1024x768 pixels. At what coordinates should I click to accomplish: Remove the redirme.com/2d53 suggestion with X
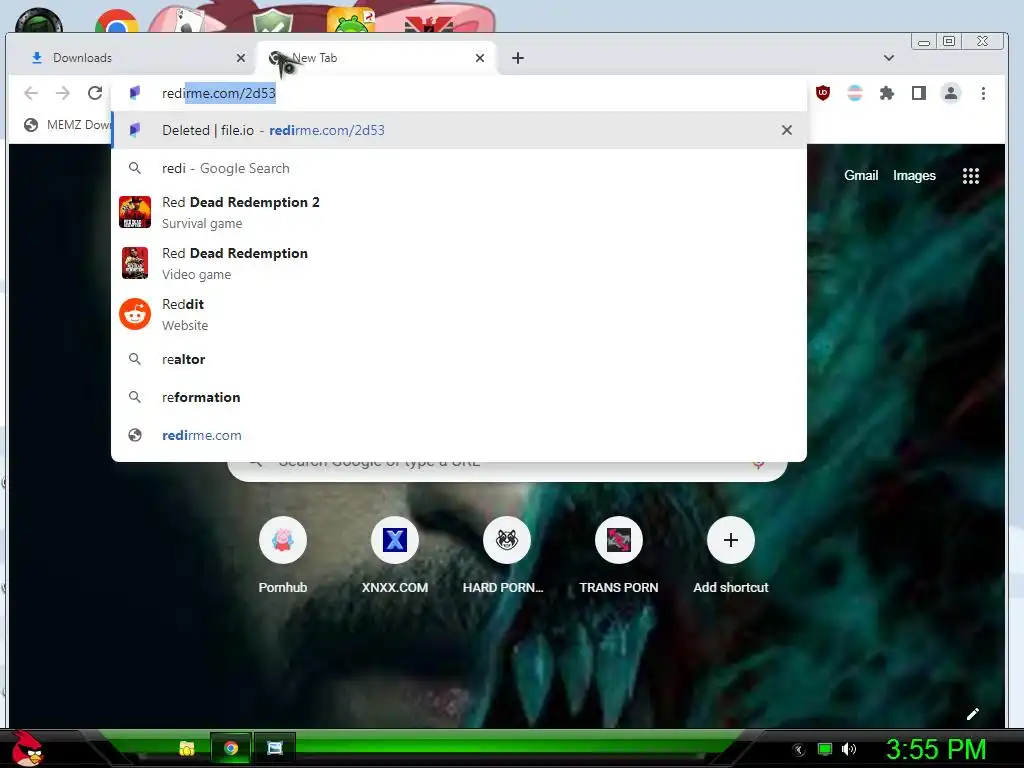click(x=787, y=130)
